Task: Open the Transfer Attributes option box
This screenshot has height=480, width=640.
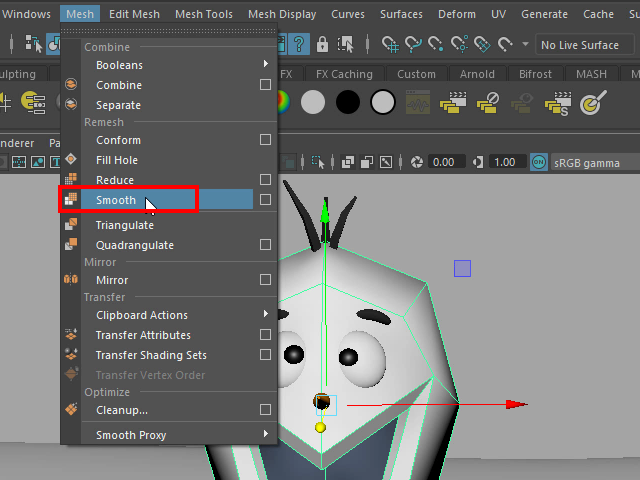Action: click(265, 335)
